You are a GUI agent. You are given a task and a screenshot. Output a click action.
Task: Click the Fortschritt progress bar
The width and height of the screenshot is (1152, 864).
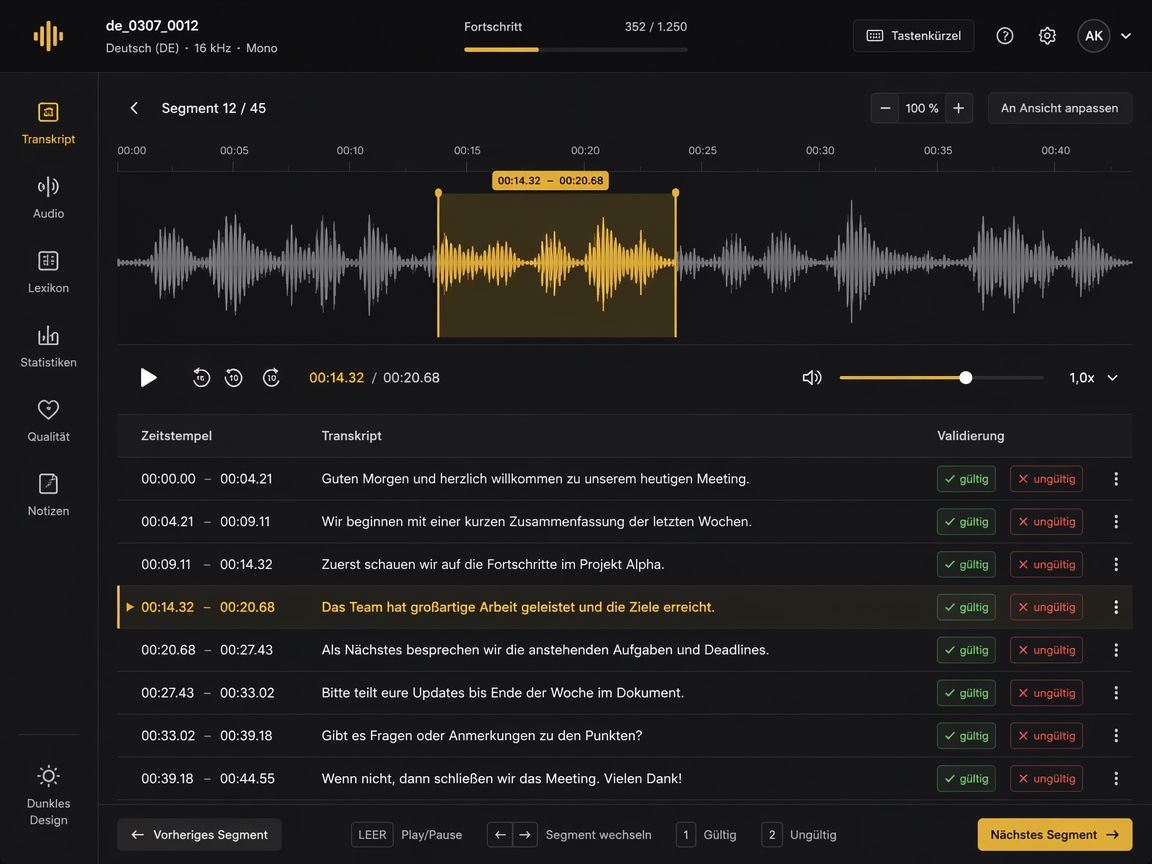tap(576, 49)
